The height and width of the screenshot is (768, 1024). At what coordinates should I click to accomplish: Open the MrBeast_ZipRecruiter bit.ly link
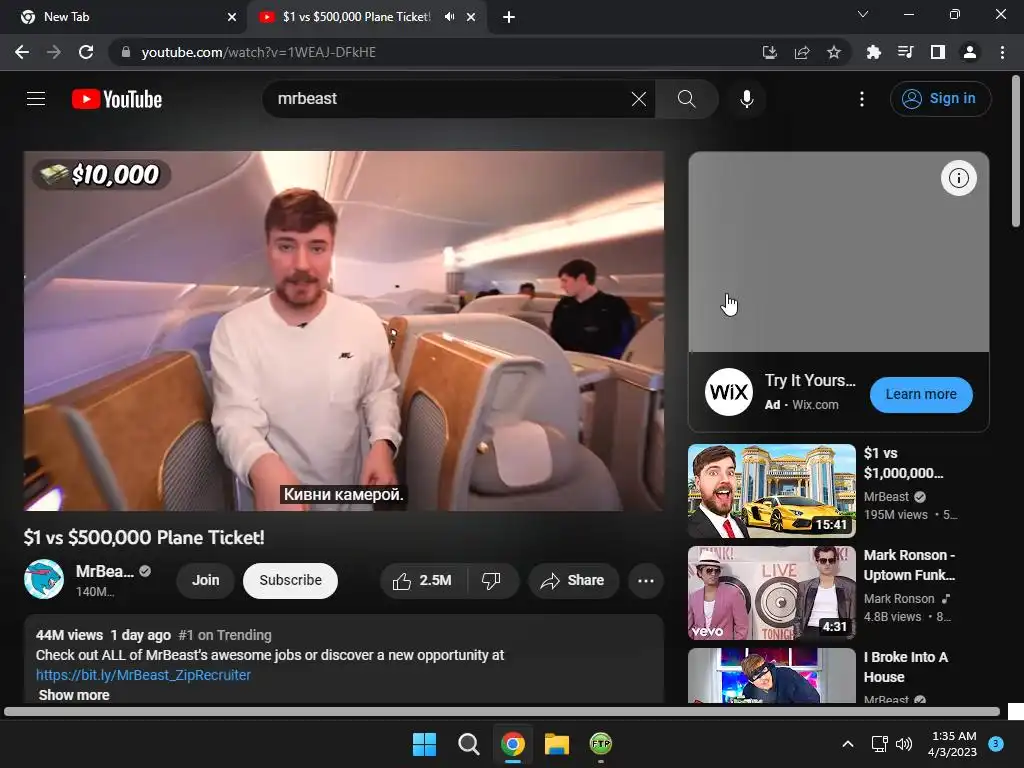(143, 675)
